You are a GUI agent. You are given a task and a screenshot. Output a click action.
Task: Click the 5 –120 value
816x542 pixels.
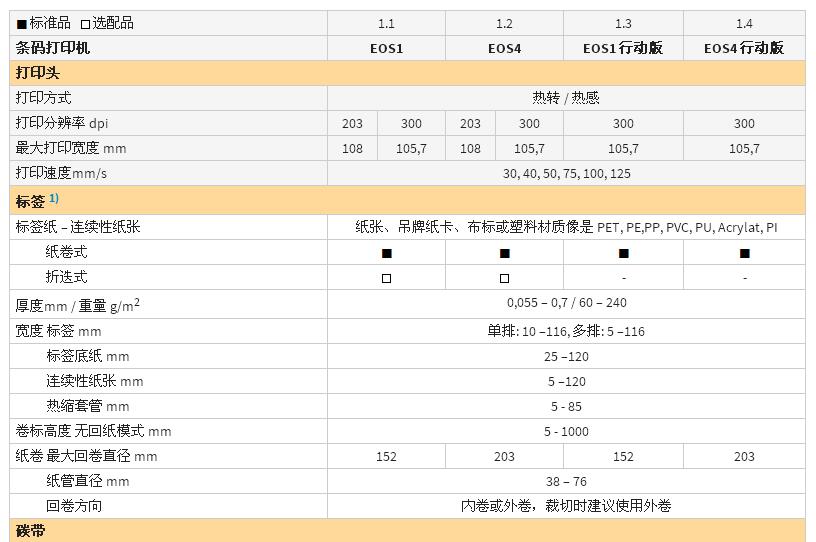pyautogui.click(x=566, y=382)
